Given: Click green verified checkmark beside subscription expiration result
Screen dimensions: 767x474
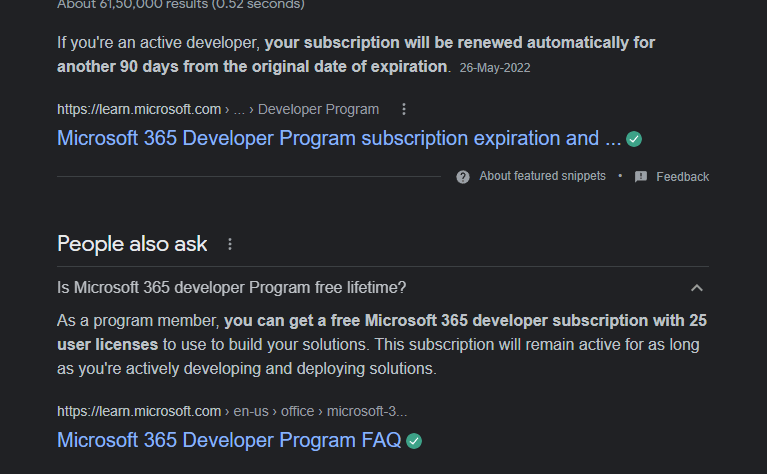Looking at the screenshot, I should (634, 139).
